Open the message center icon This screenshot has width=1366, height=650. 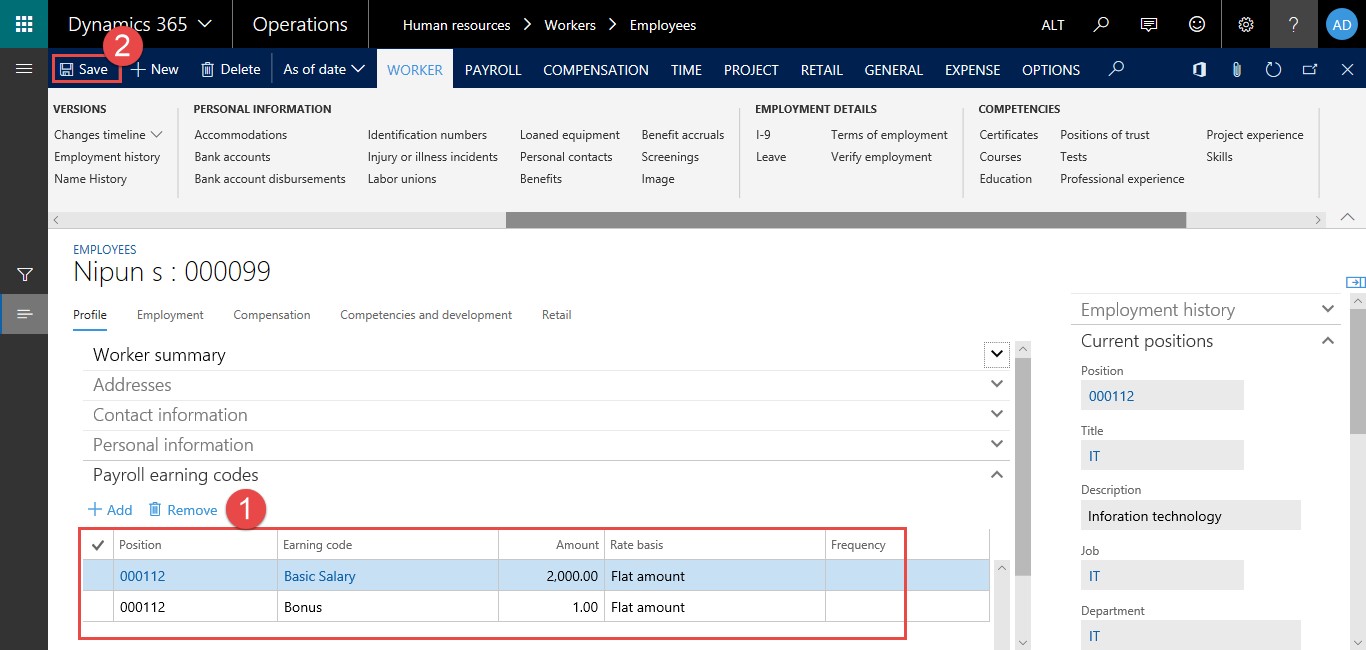pyautogui.click(x=1149, y=24)
